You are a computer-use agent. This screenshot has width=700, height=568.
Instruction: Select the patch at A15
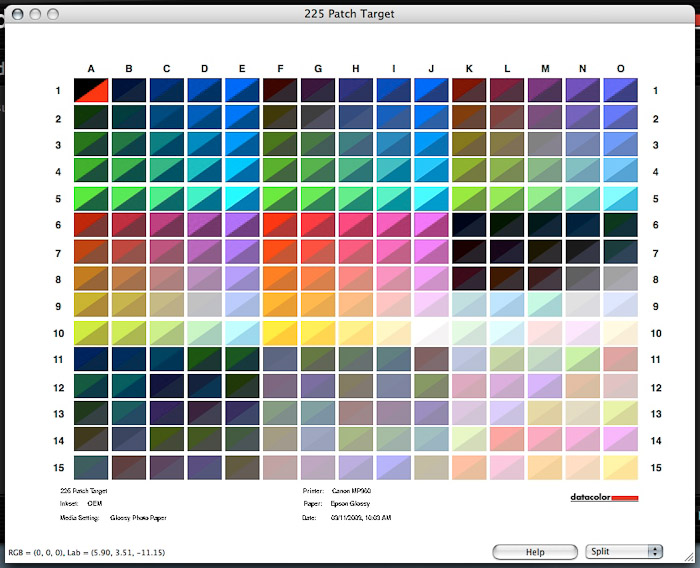click(x=91, y=467)
